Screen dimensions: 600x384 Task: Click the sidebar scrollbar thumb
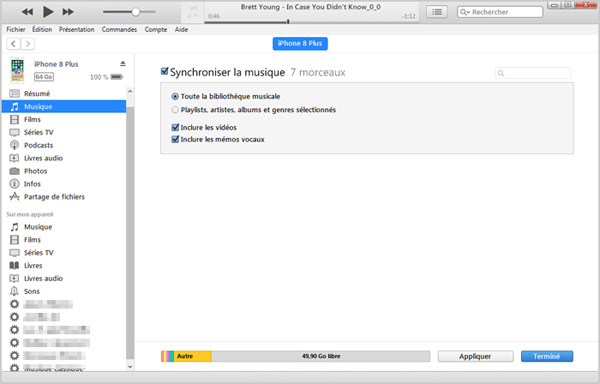[x=130, y=233]
